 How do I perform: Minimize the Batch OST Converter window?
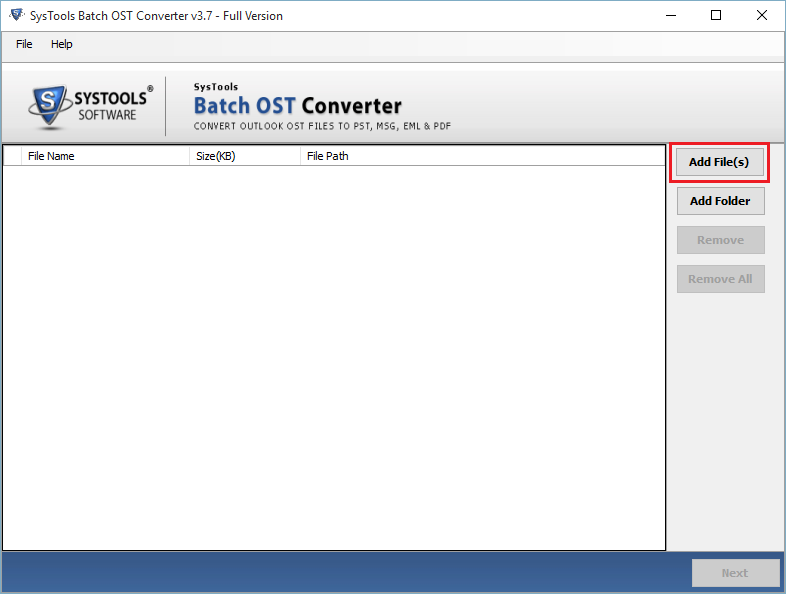coord(671,16)
